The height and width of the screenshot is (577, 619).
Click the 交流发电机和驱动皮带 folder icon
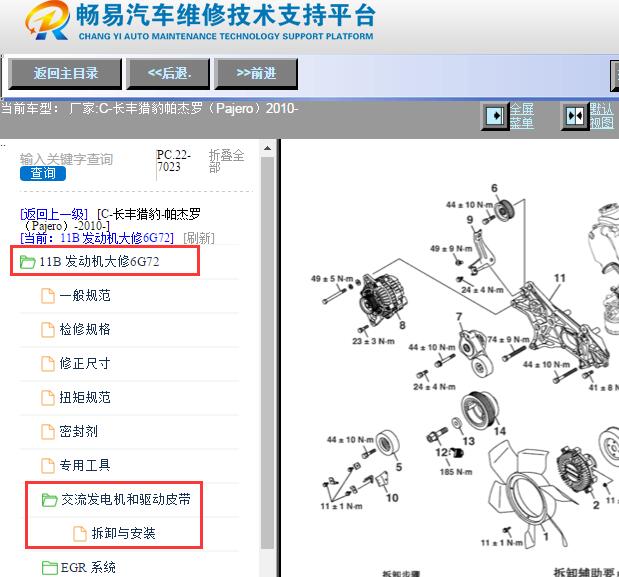(x=50, y=500)
